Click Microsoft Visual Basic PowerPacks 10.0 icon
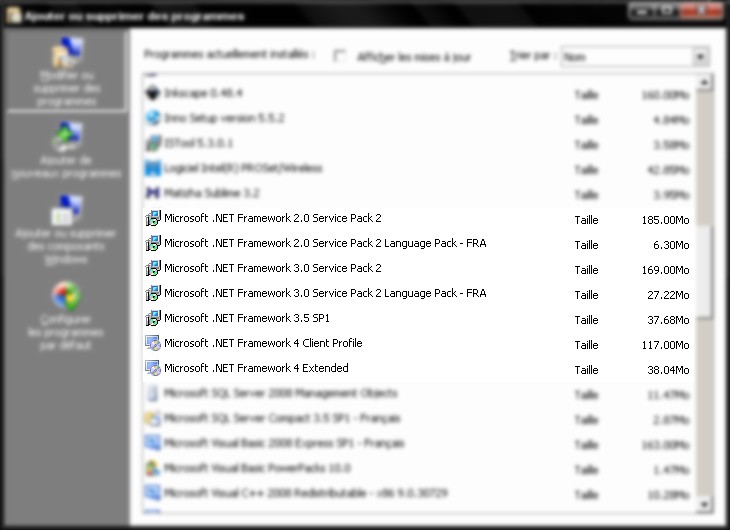730x530 pixels. click(x=153, y=468)
